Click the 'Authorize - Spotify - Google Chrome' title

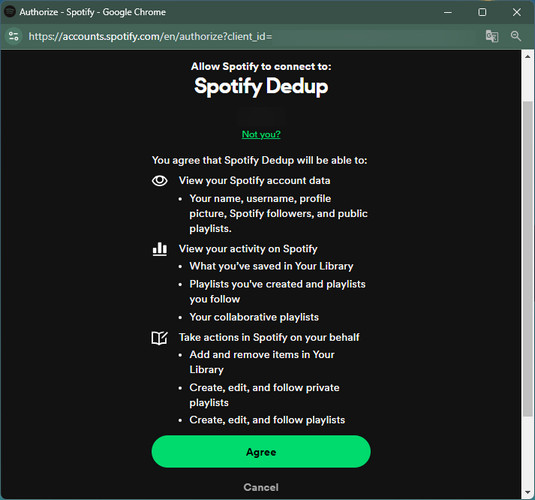click(x=92, y=12)
